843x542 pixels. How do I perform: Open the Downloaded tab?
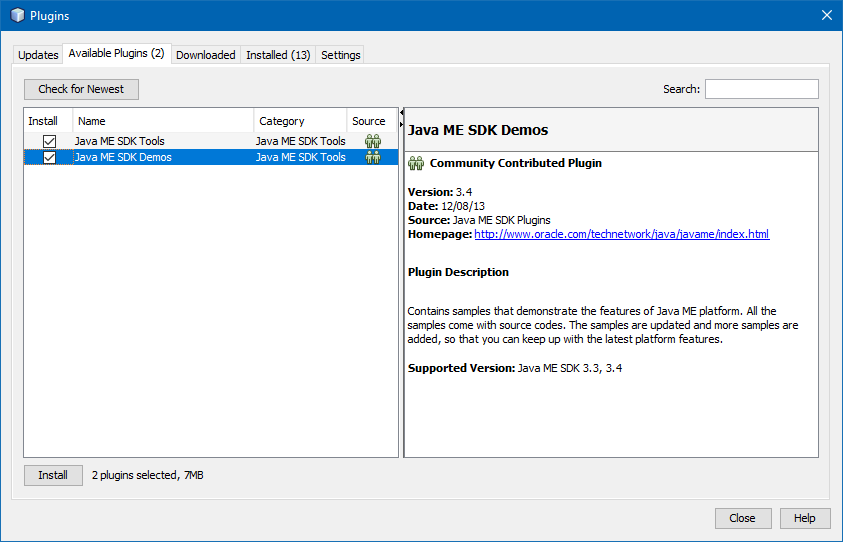pyautogui.click(x=205, y=55)
